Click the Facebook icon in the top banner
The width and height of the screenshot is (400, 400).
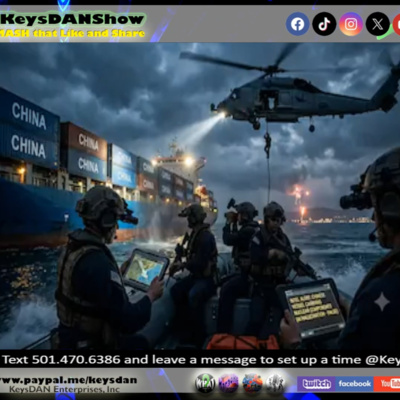point(297,24)
